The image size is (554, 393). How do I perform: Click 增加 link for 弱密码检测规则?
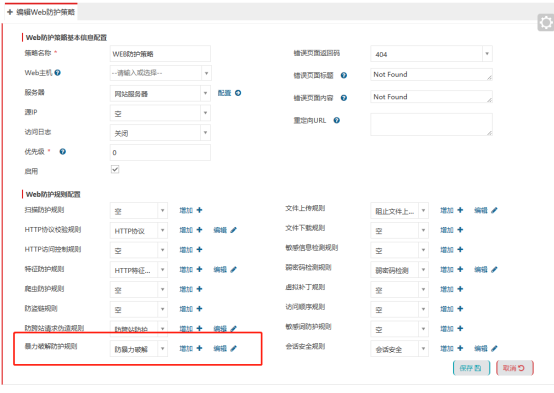coord(447,270)
